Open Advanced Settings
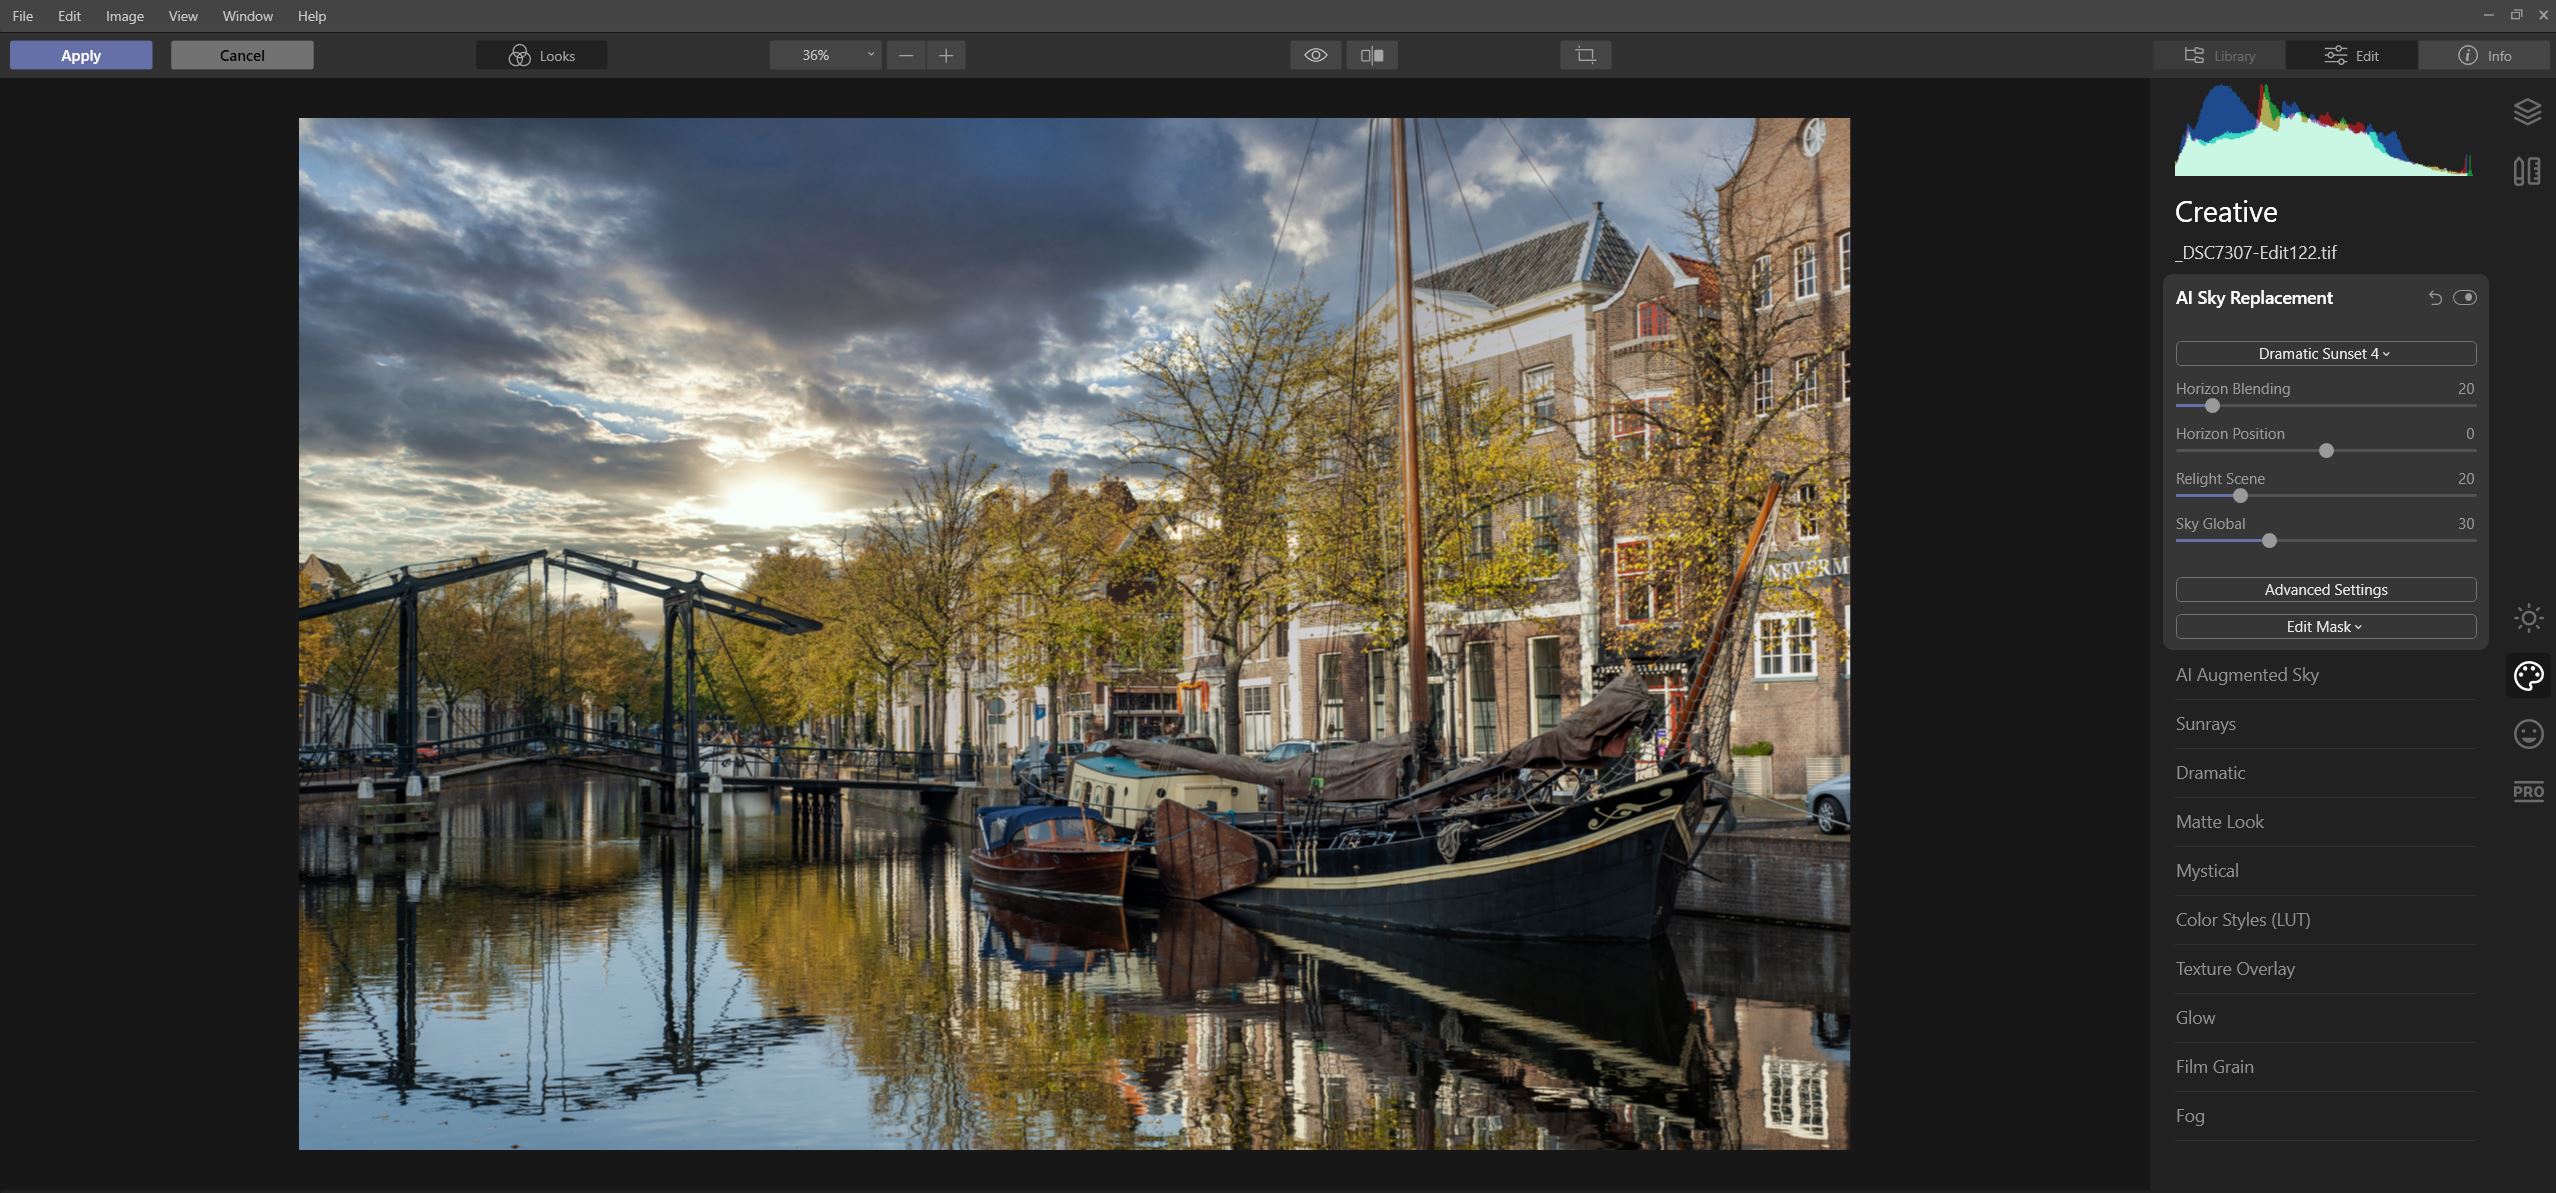Viewport: 2556px width, 1193px height. point(2325,590)
